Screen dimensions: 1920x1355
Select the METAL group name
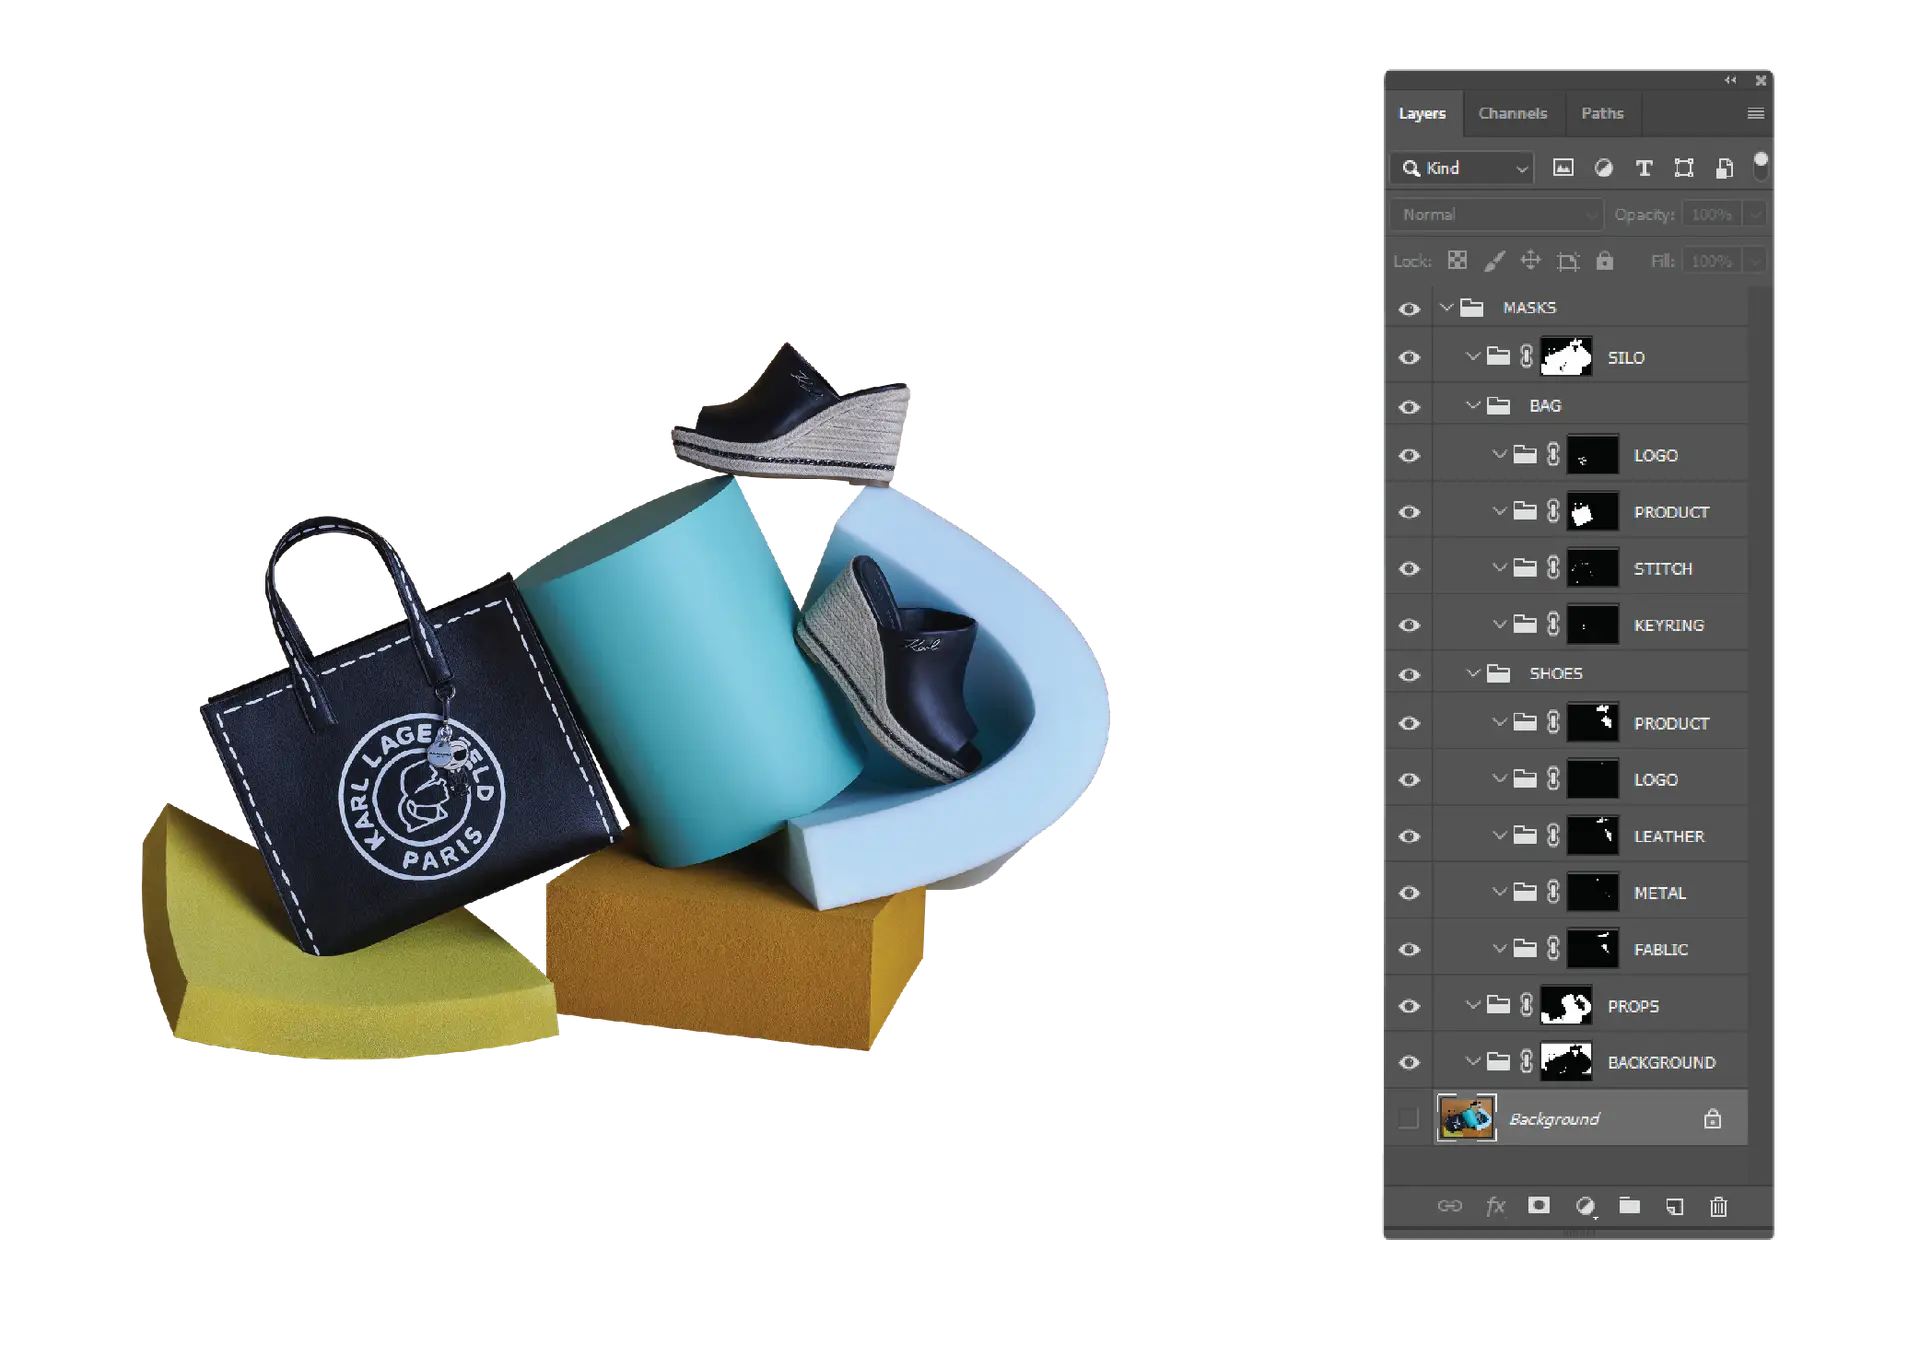point(1660,894)
